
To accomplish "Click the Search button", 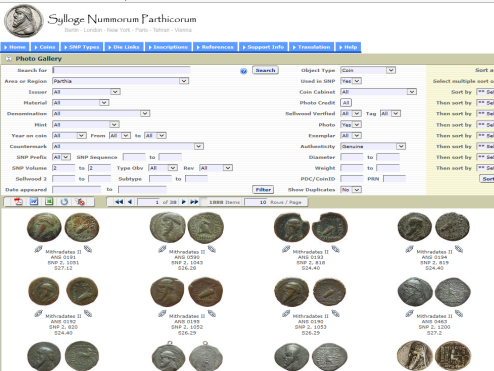I will (x=265, y=70).
